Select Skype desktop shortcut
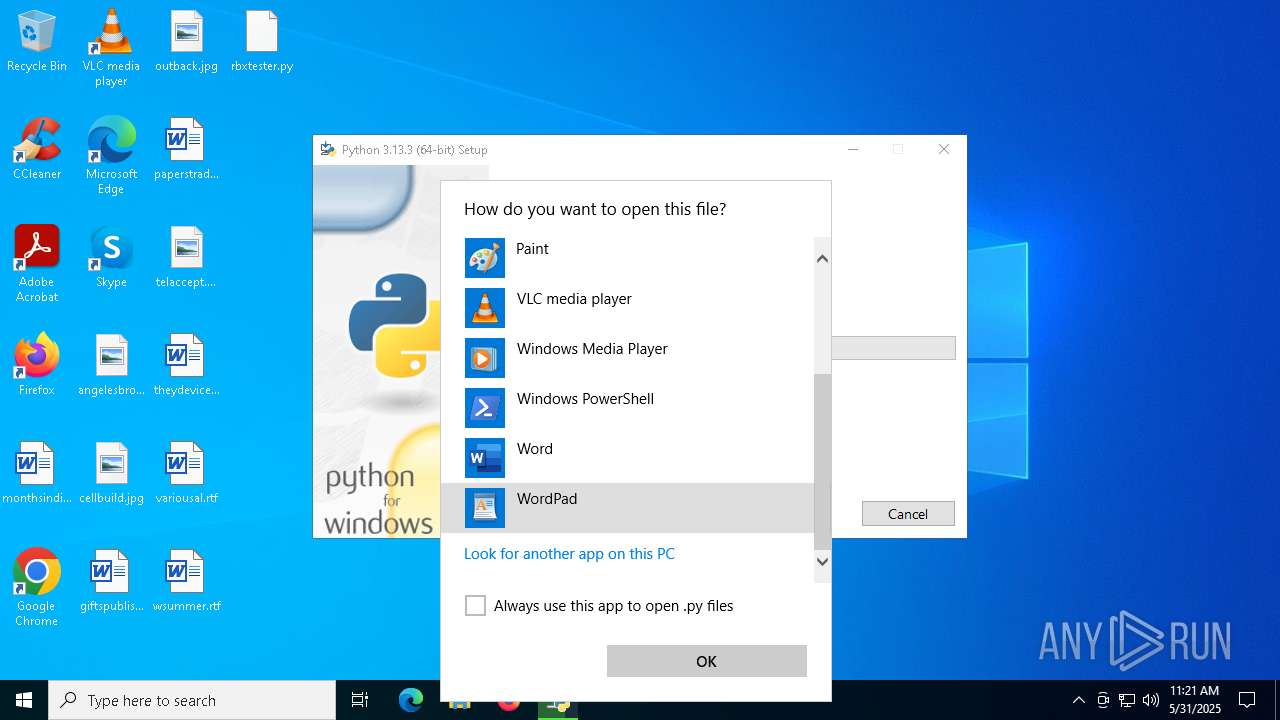This screenshot has height=720, width=1280. (111, 258)
